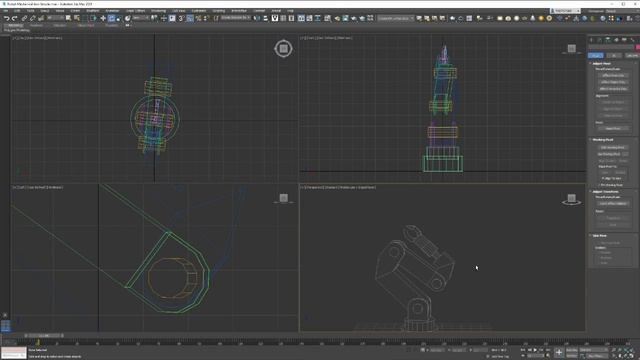Undo the last action in main toolbar

[x=7, y=18]
